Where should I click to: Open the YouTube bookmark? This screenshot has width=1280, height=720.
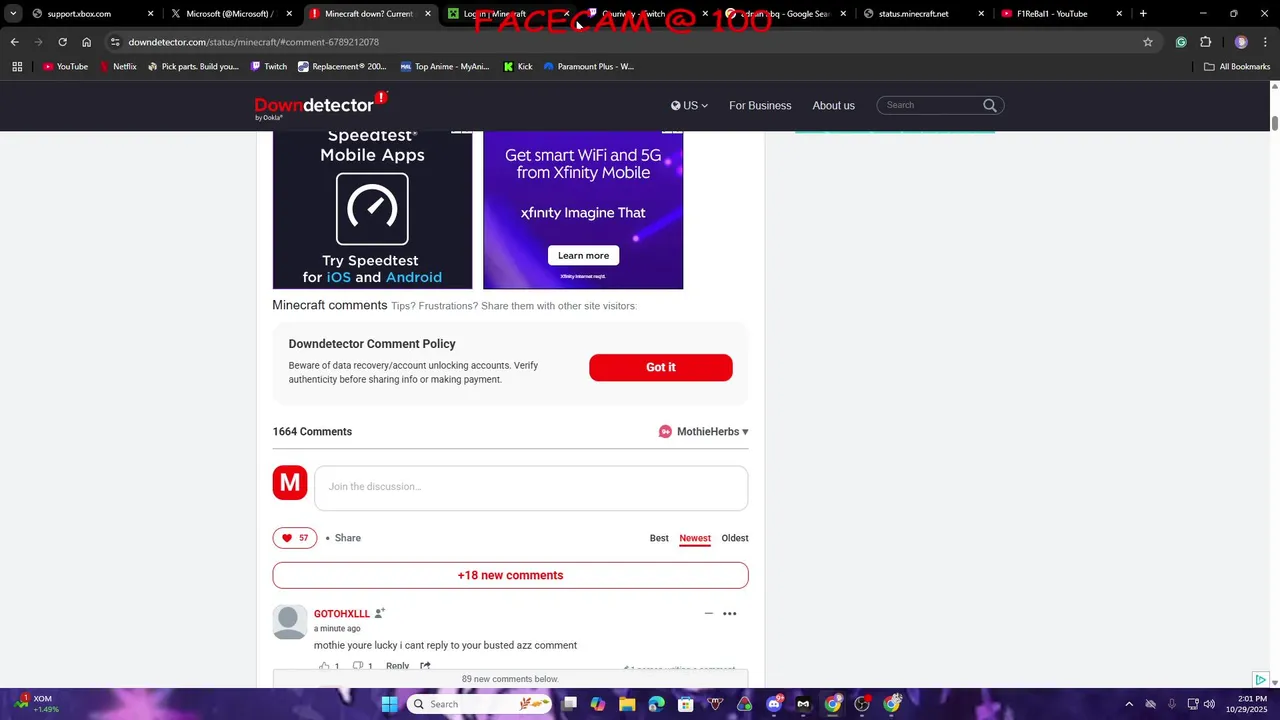tap(65, 67)
